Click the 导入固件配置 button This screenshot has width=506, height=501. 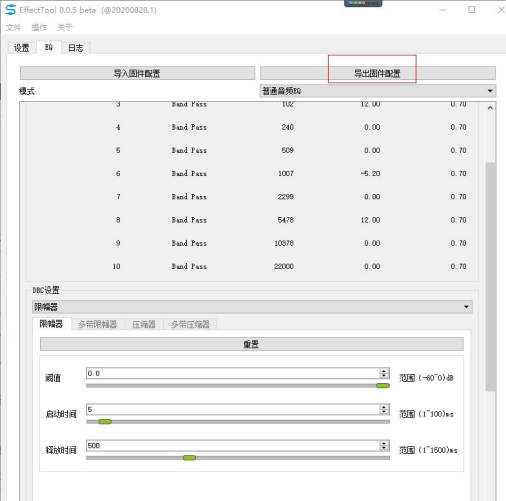[x=137, y=73]
